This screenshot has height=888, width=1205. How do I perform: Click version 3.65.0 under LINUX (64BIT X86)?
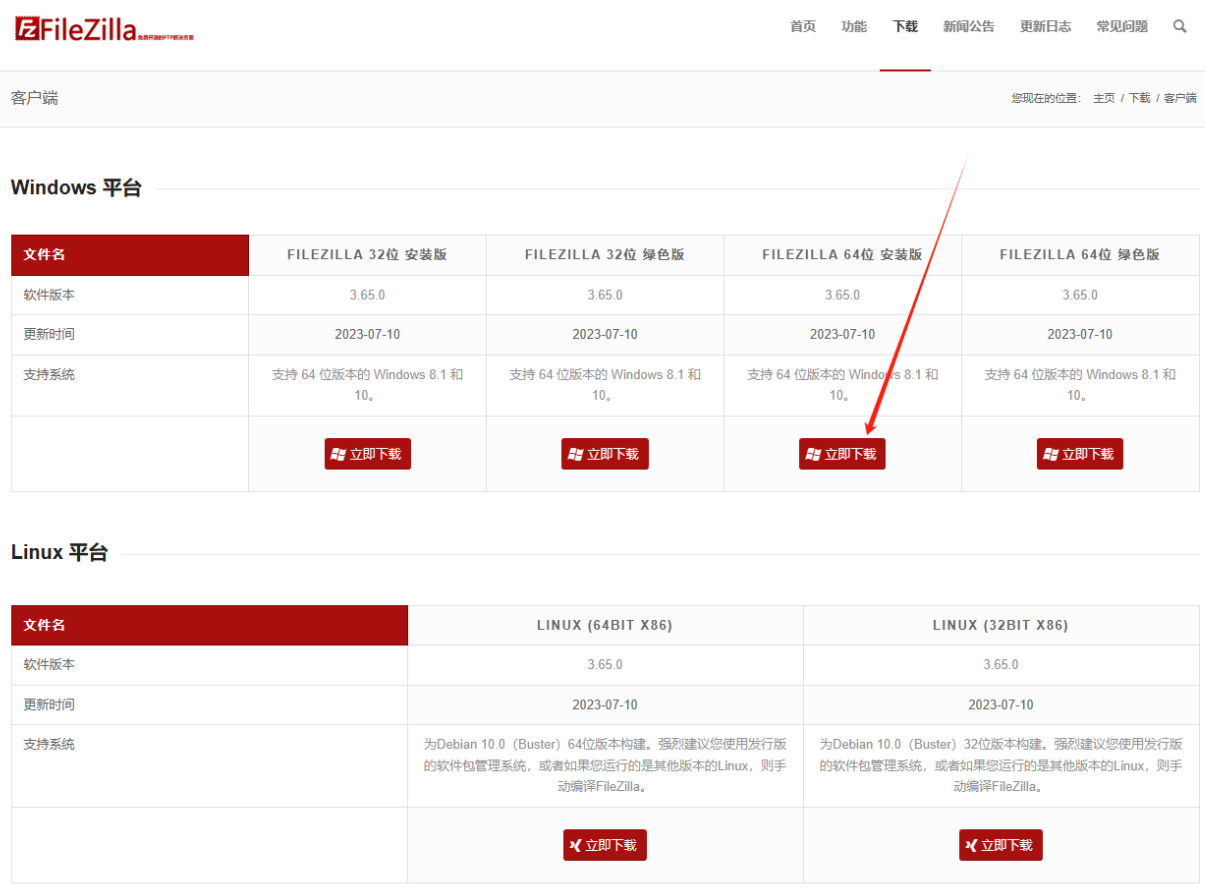click(605, 664)
